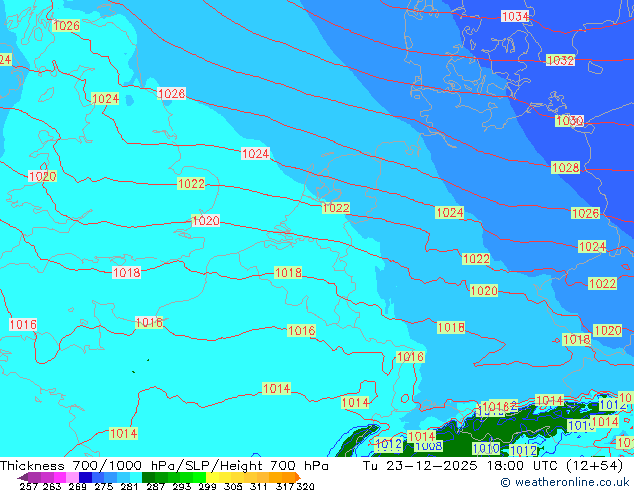Click the 317 legend value
The height and width of the screenshot is (490, 634).
coord(285,486)
